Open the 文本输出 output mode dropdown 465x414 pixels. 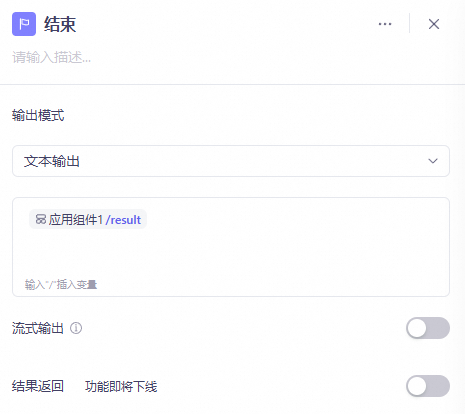coord(231,161)
